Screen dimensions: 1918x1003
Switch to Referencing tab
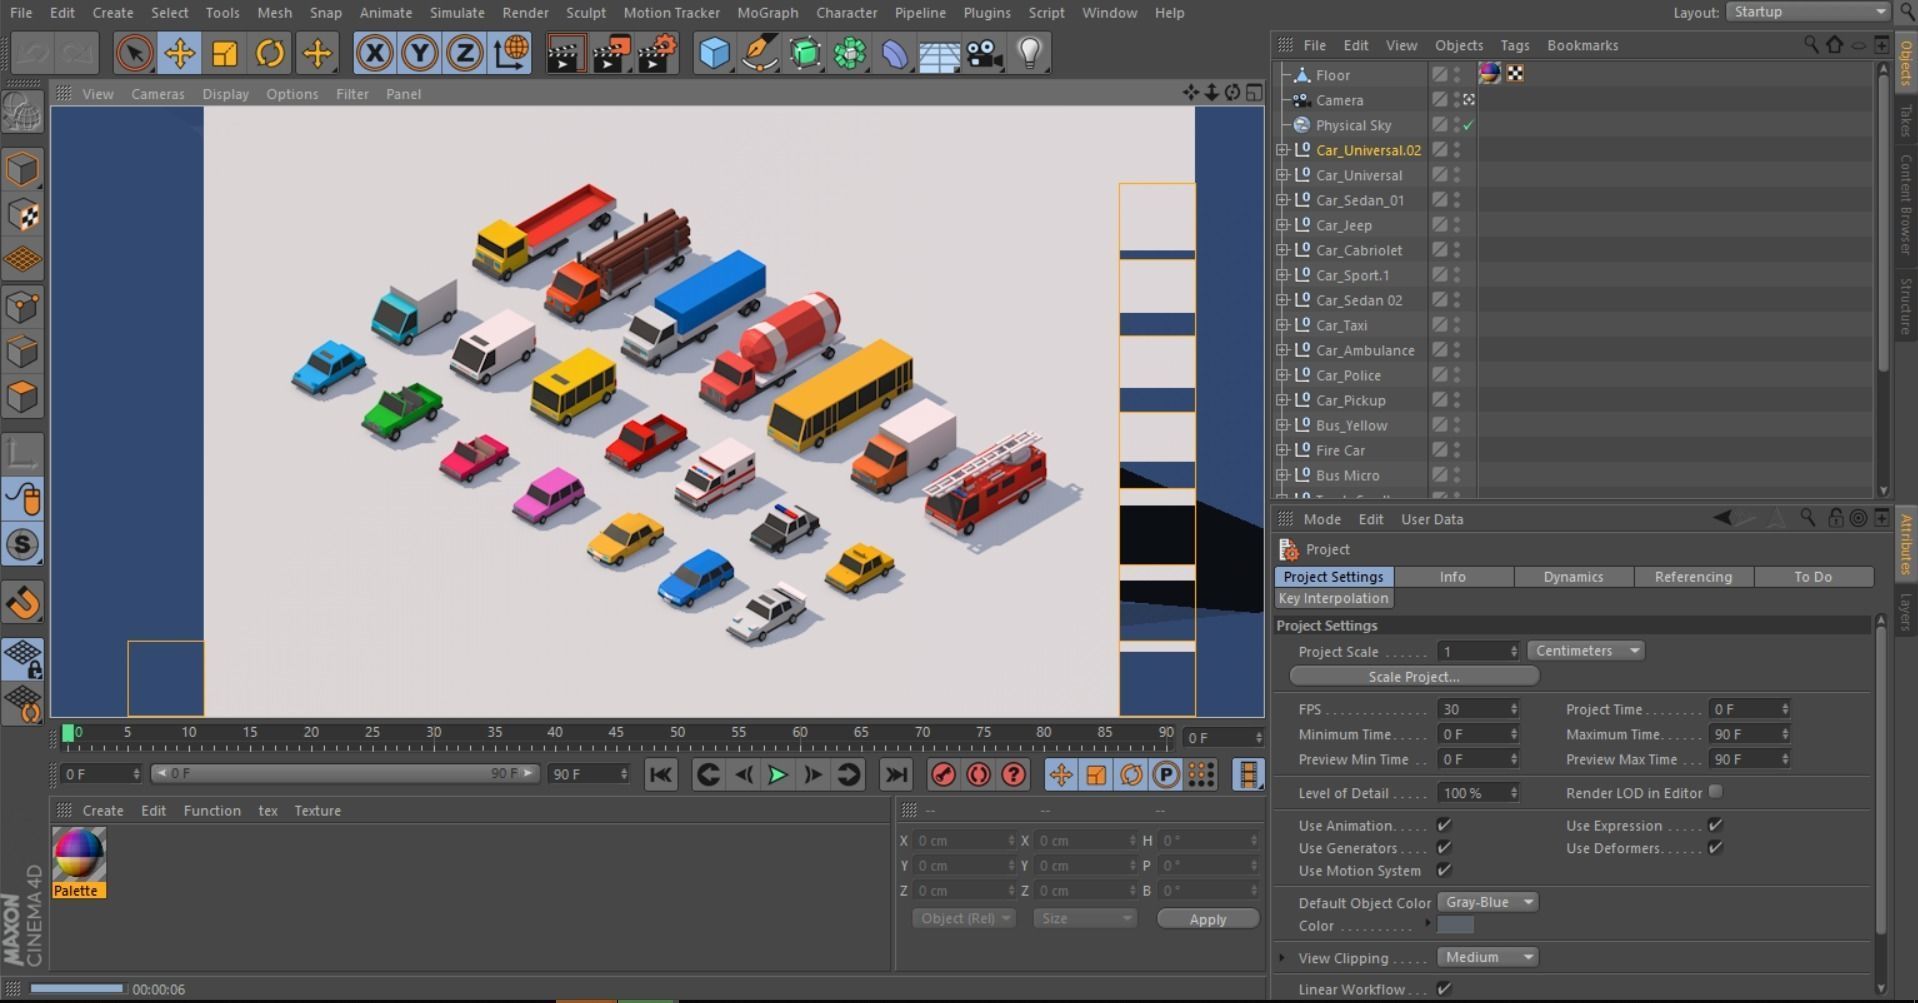tap(1693, 577)
